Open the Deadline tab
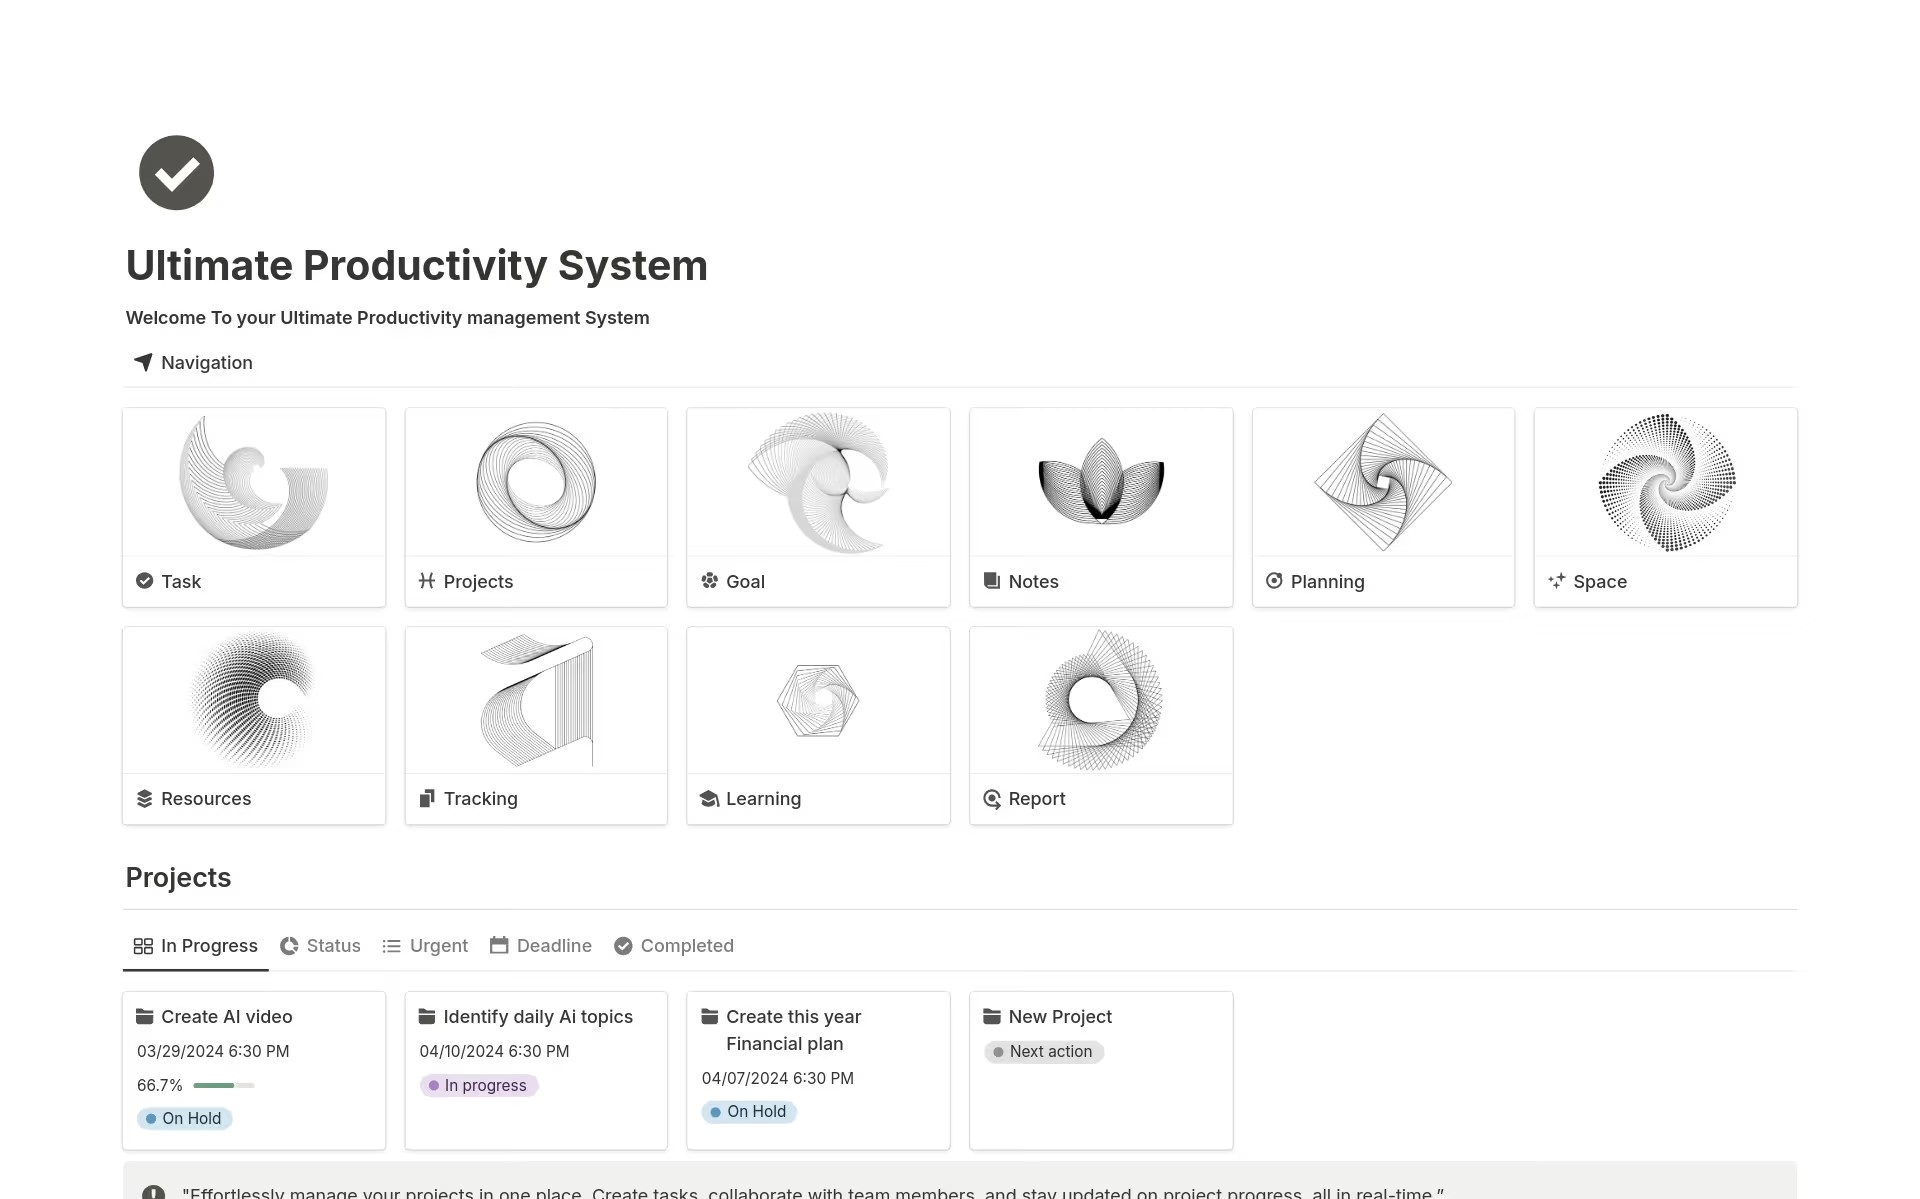 [x=540, y=945]
